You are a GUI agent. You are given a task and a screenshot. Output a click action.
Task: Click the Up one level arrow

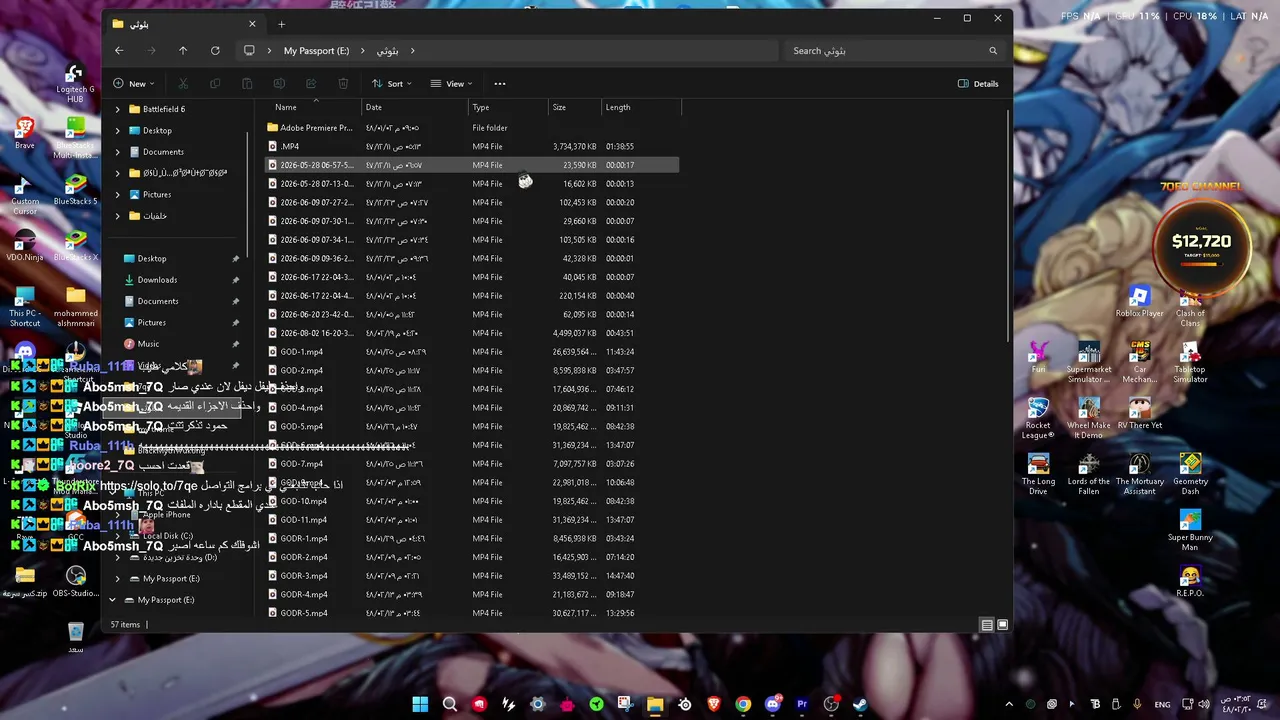pyautogui.click(x=183, y=51)
